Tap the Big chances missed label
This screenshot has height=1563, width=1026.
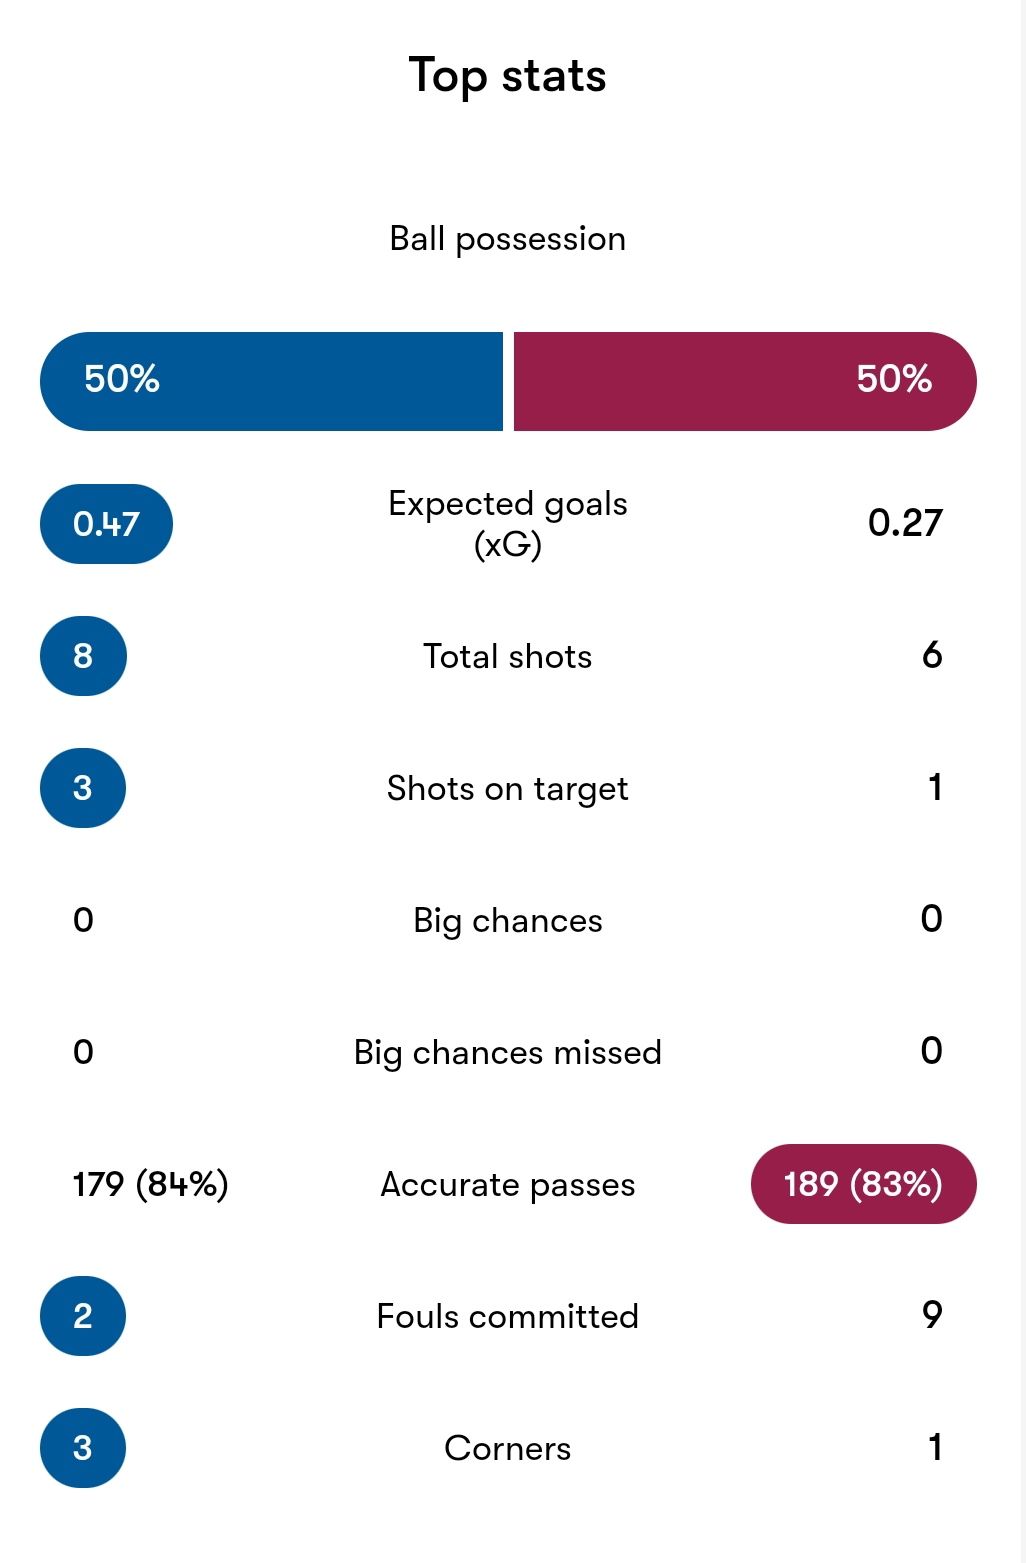point(508,1053)
